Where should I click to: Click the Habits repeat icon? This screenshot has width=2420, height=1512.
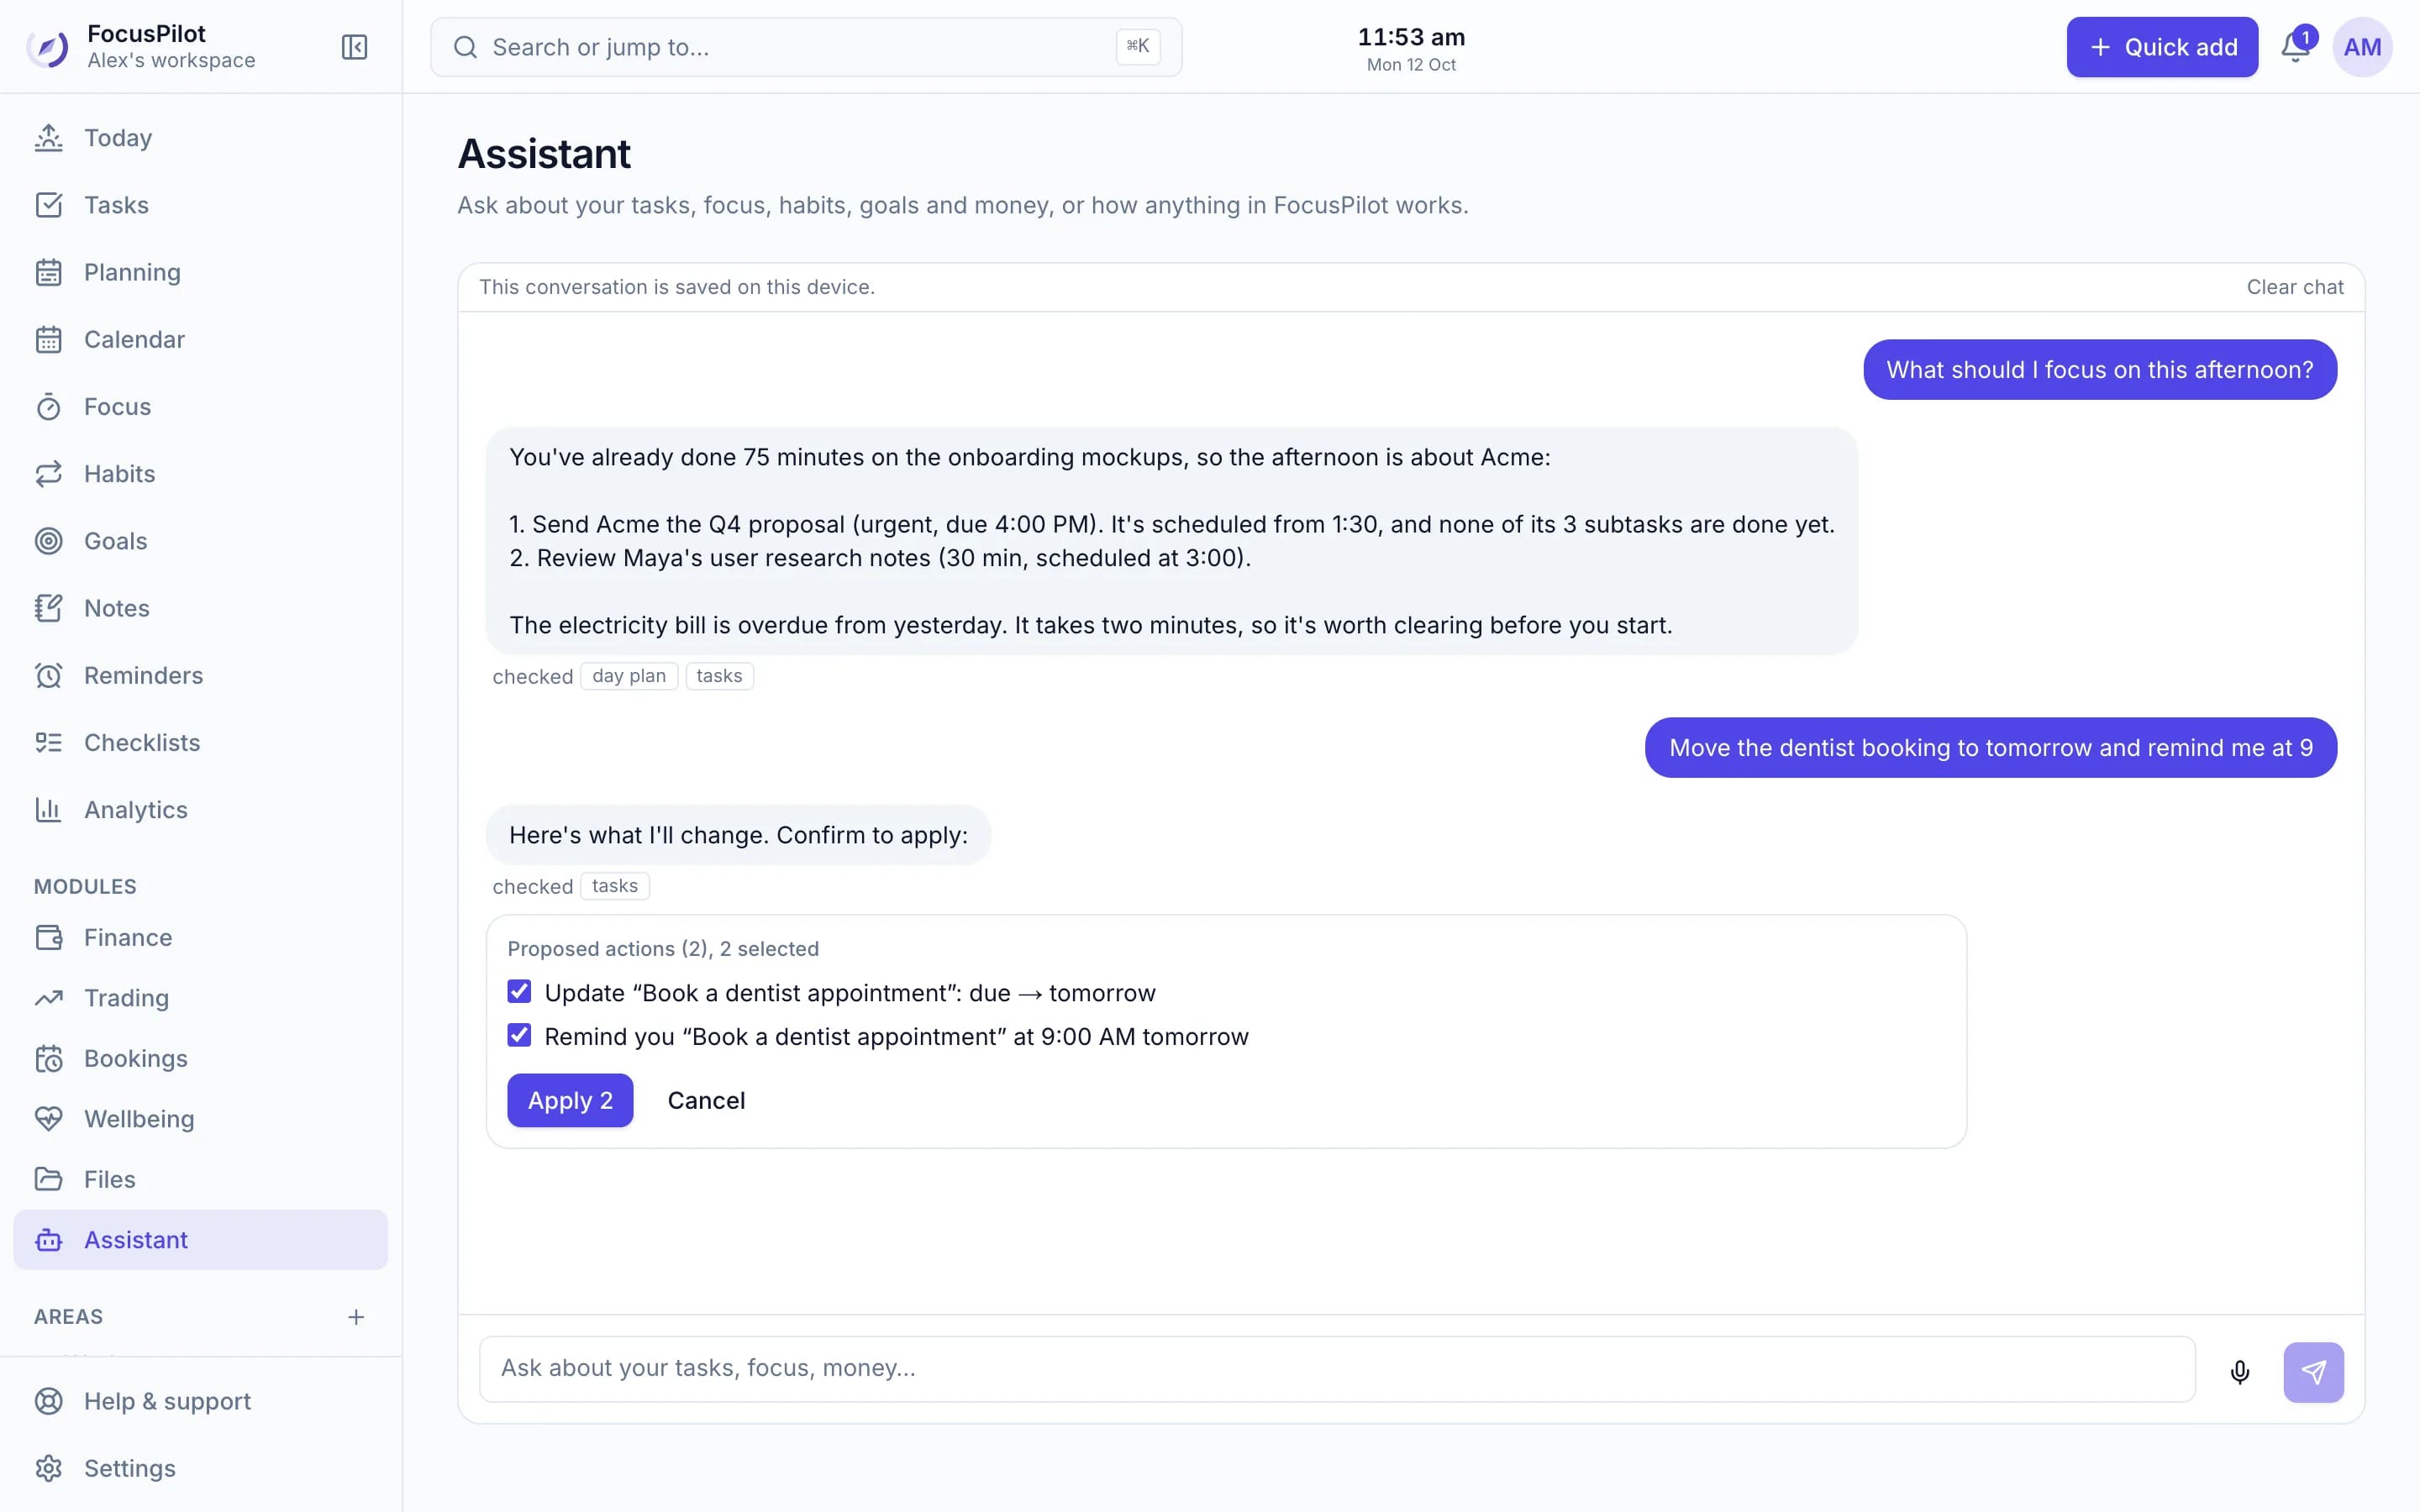click(48, 474)
